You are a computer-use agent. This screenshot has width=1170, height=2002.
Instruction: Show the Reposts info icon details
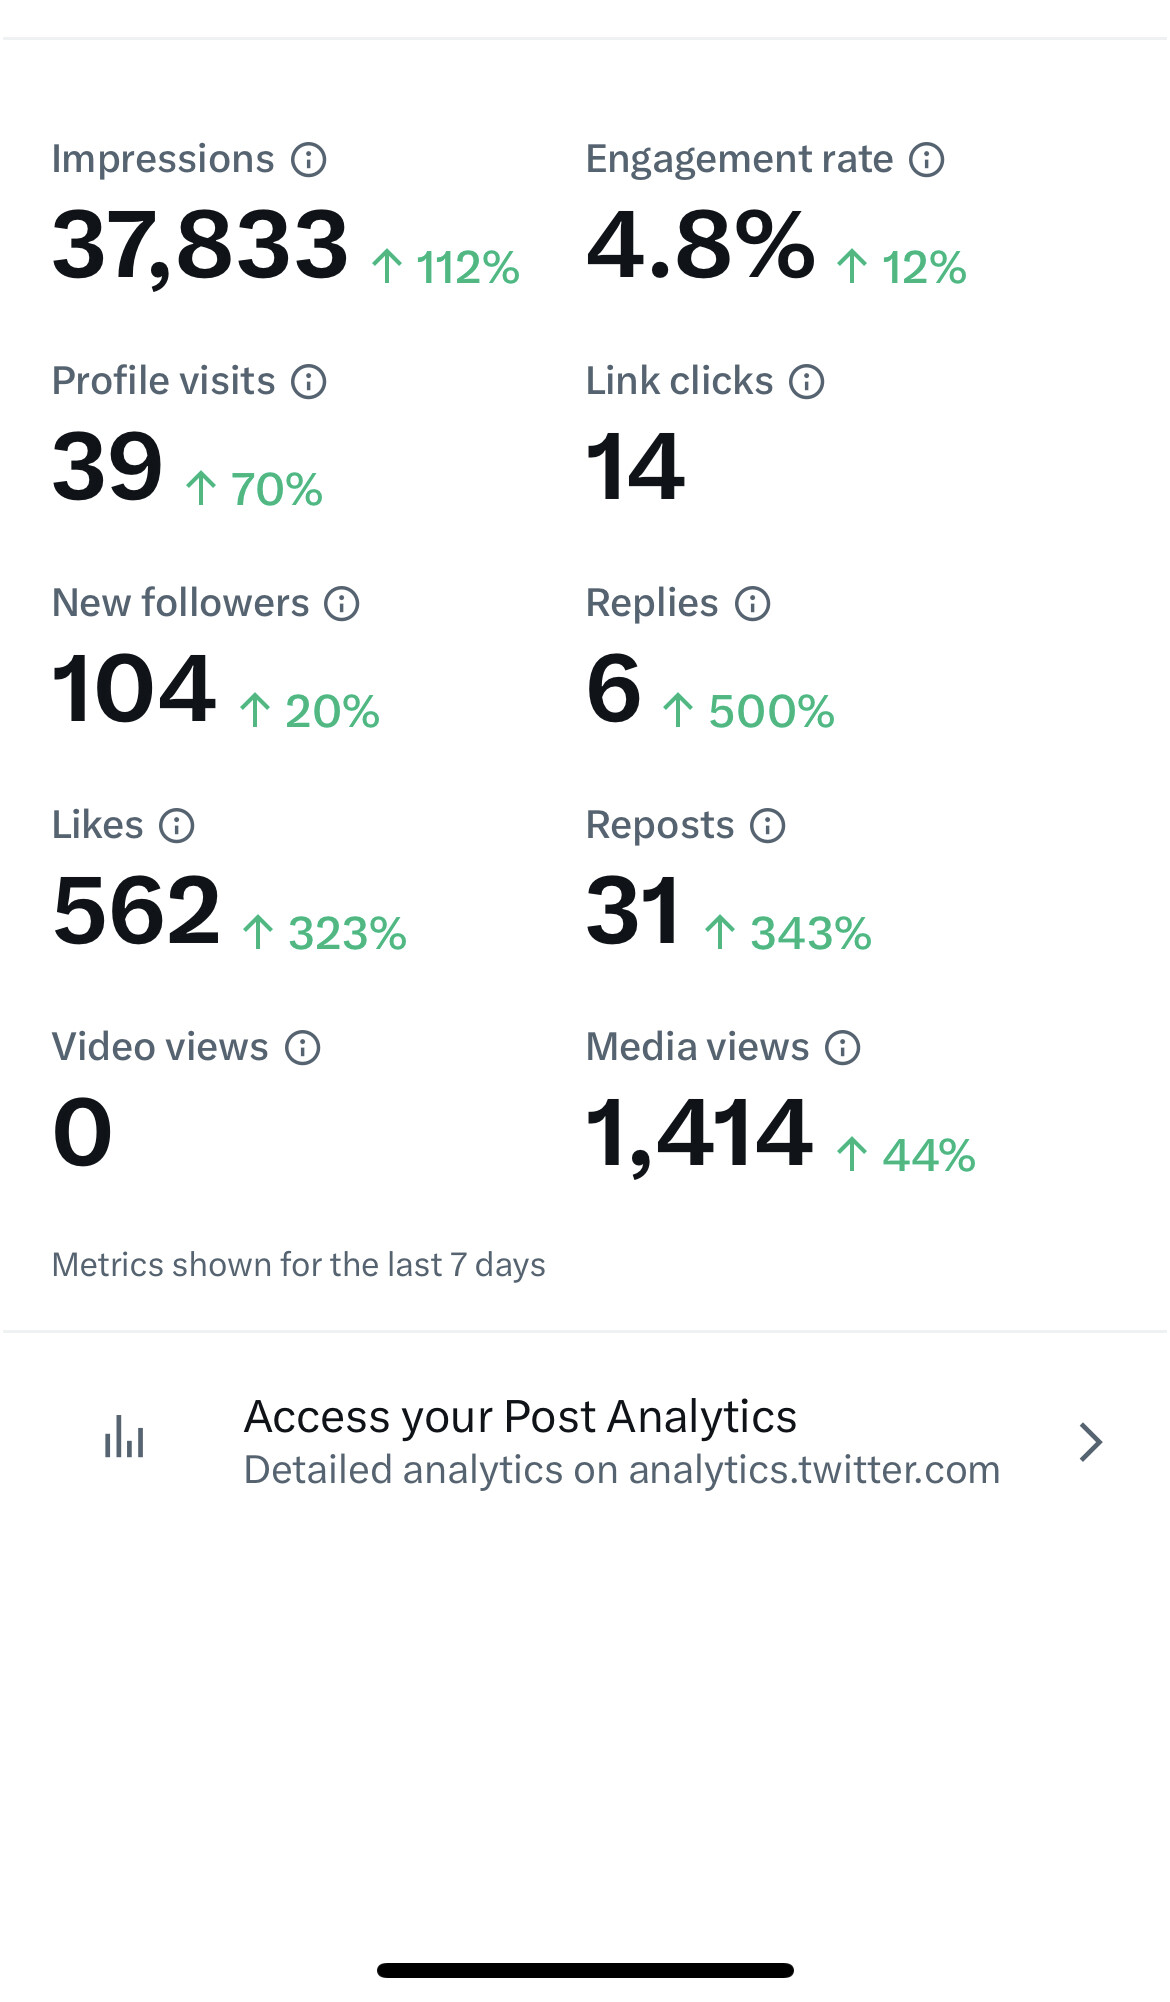pos(768,826)
